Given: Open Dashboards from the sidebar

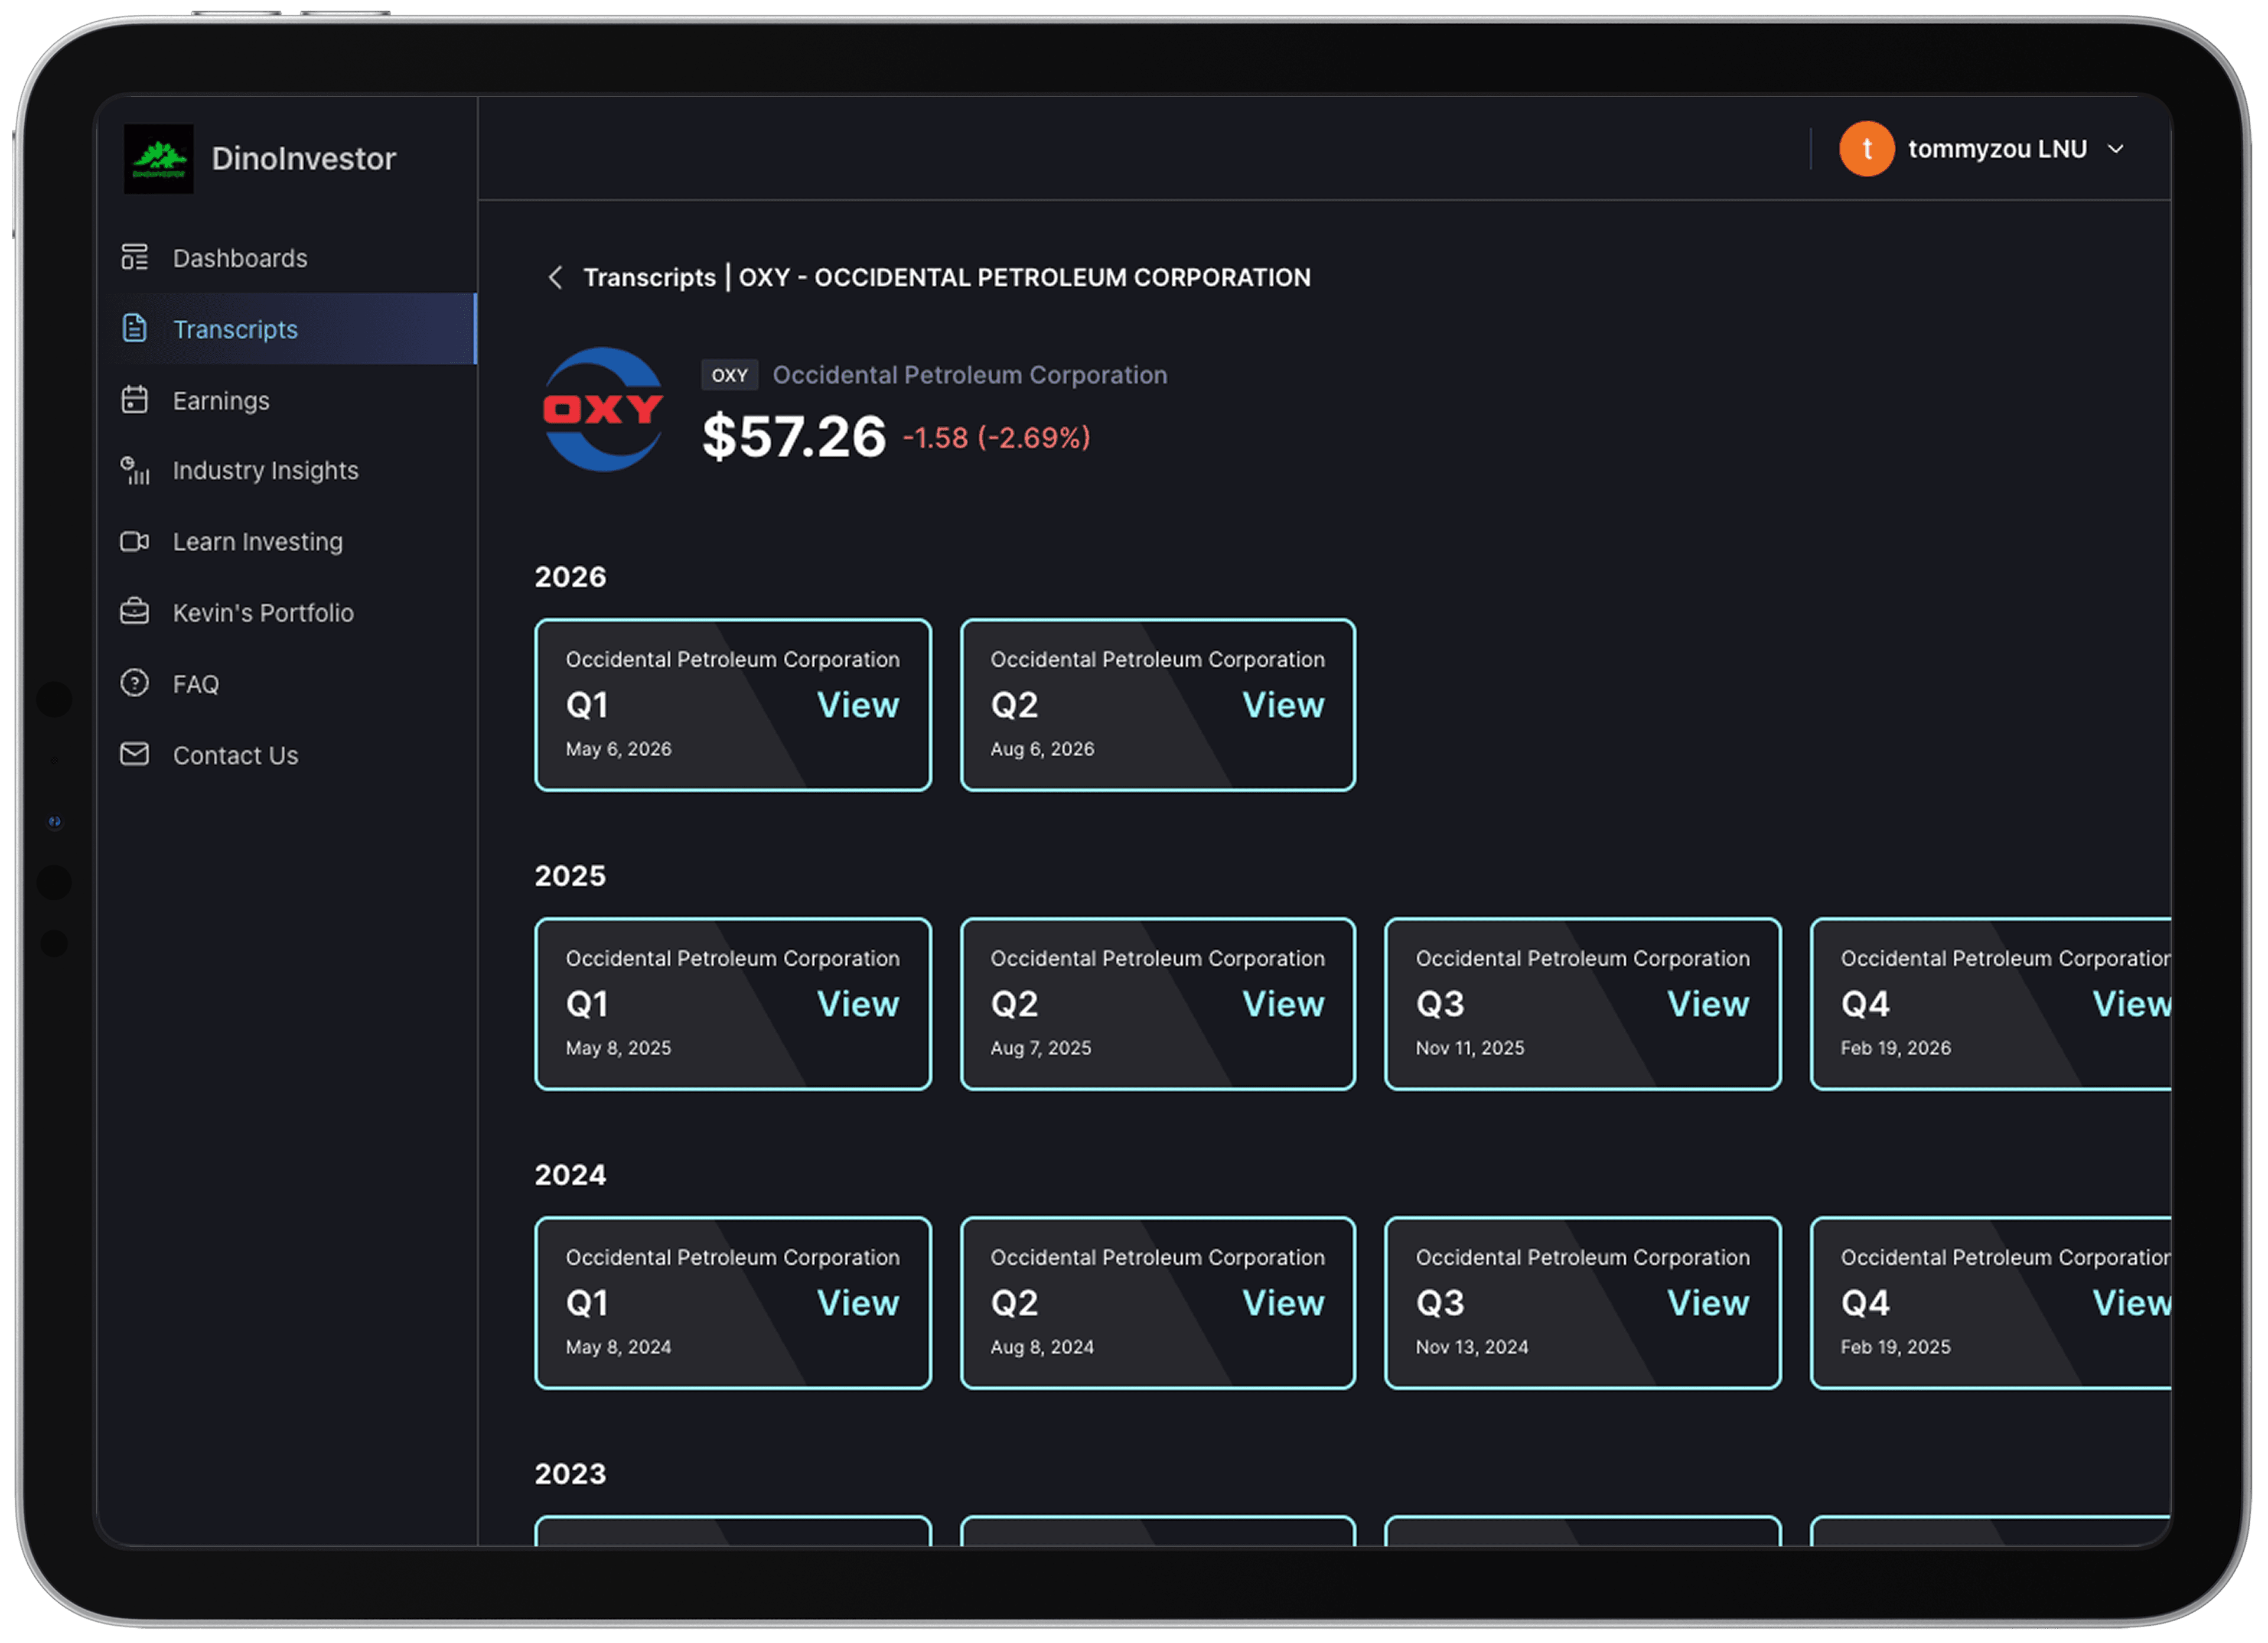Looking at the screenshot, I should click(x=240, y=258).
